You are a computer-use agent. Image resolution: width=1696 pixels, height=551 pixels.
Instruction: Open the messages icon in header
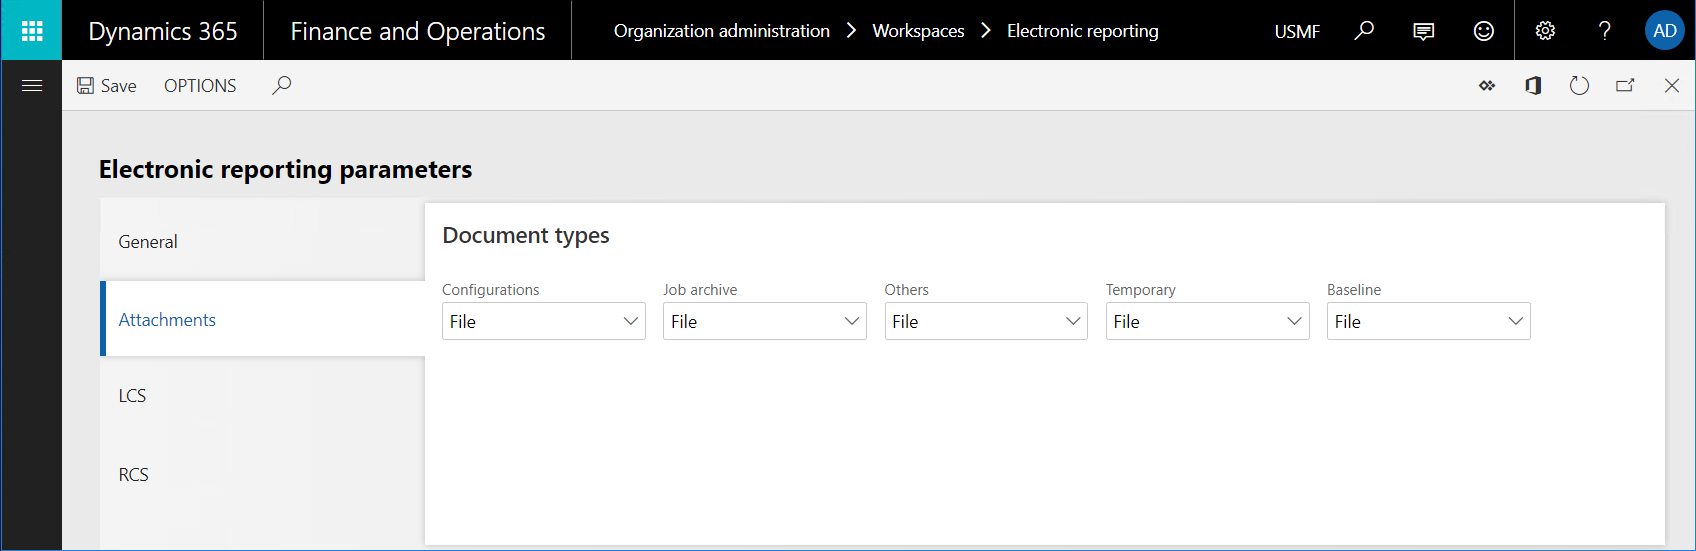click(x=1424, y=31)
